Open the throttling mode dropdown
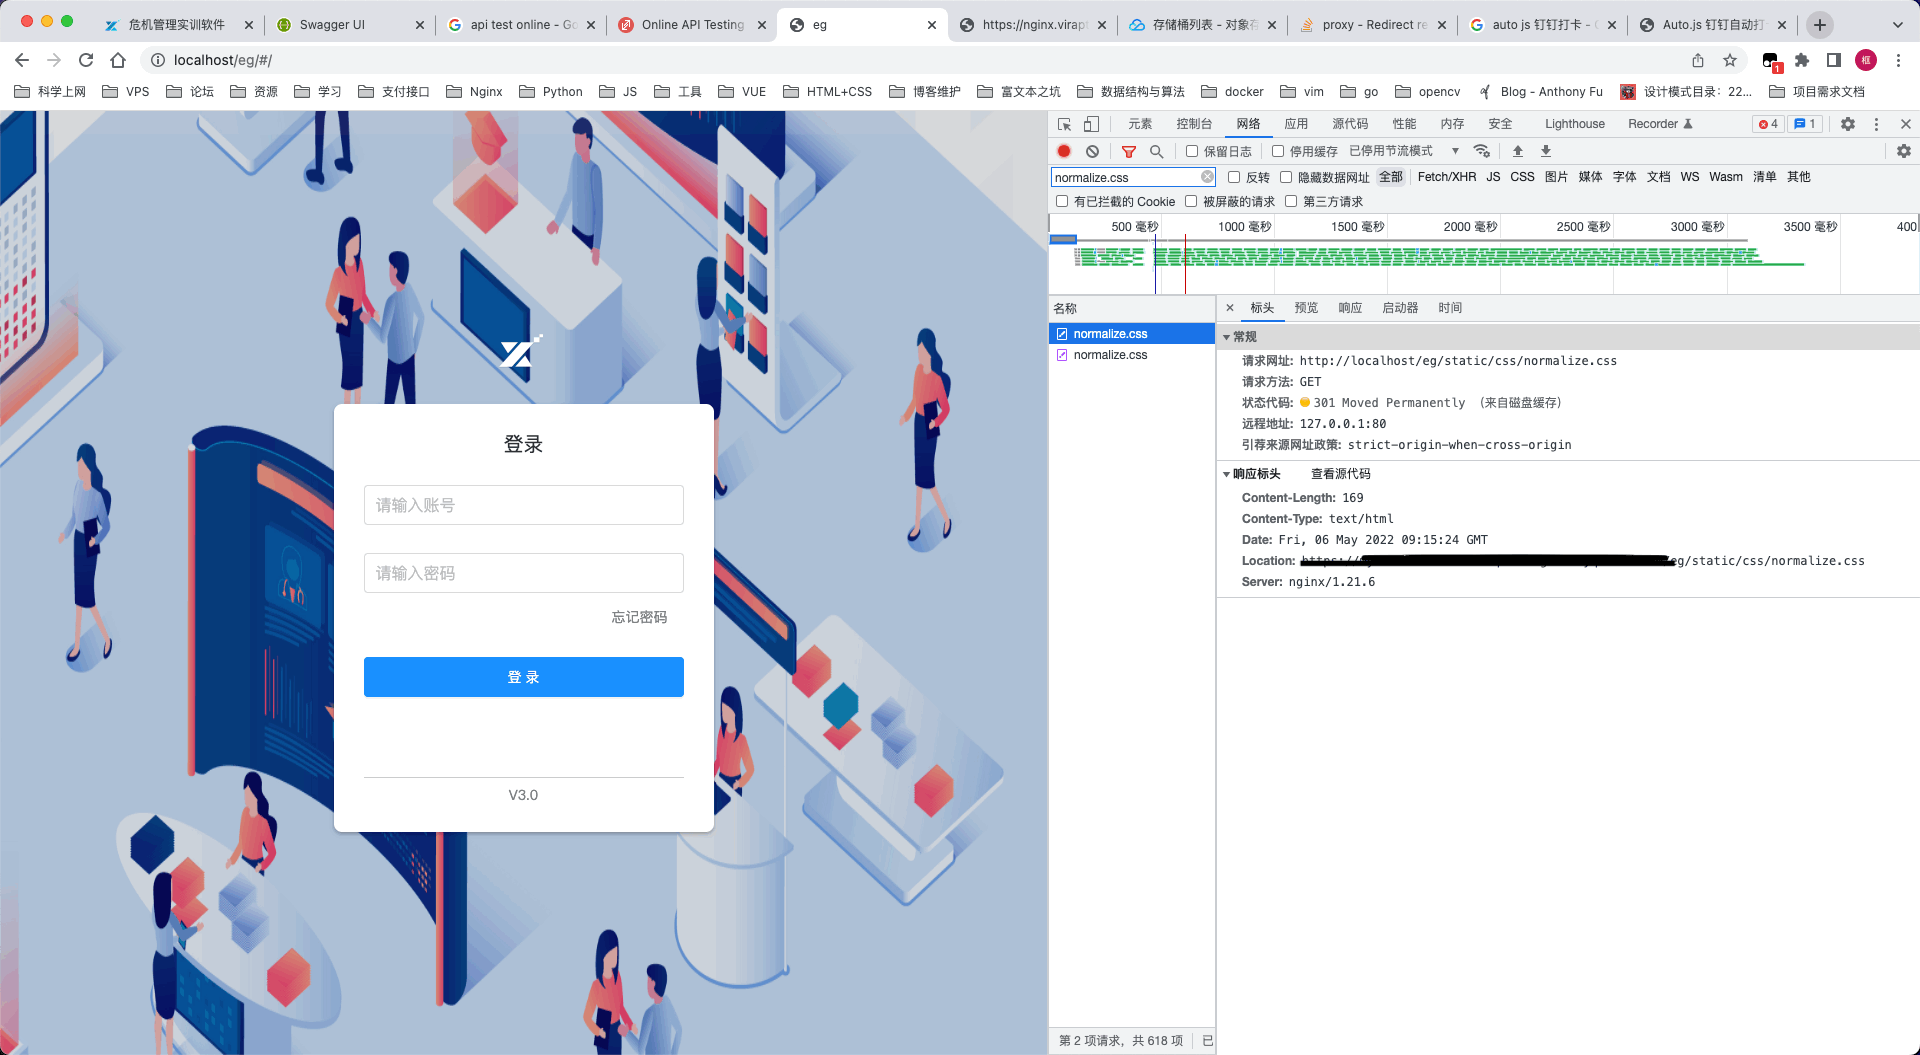Image resolution: width=1920 pixels, height=1055 pixels. (1405, 151)
